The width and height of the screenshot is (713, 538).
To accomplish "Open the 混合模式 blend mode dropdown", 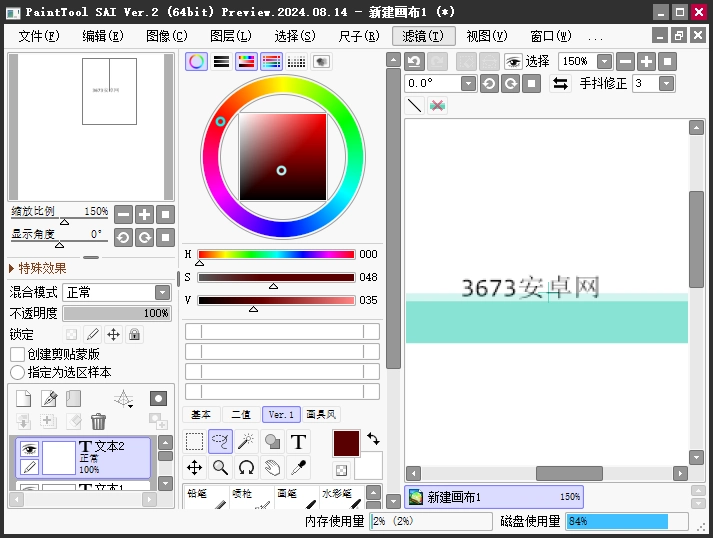I will point(162,292).
